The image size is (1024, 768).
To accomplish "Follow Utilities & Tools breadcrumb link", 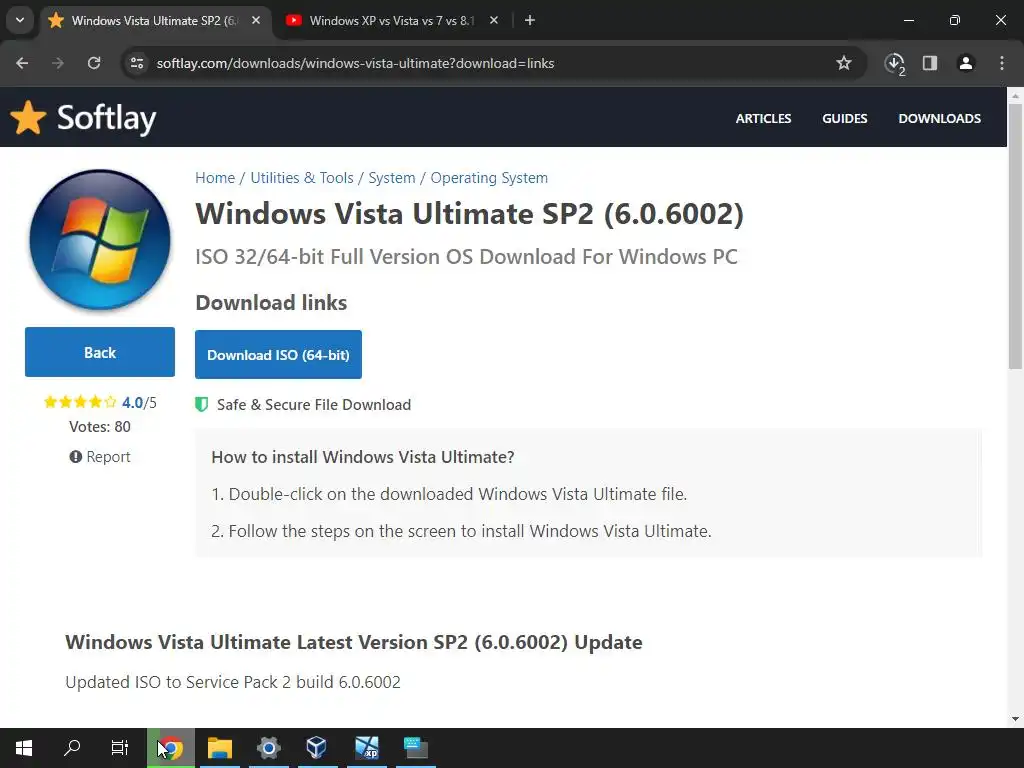I will point(302,178).
